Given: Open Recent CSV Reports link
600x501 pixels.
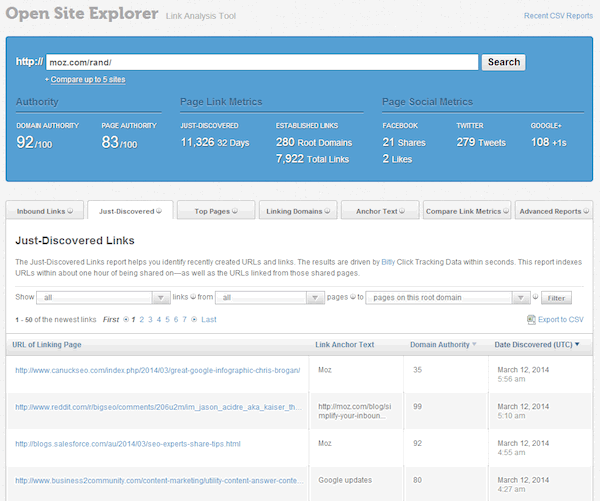Looking at the screenshot, I should [x=558, y=16].
